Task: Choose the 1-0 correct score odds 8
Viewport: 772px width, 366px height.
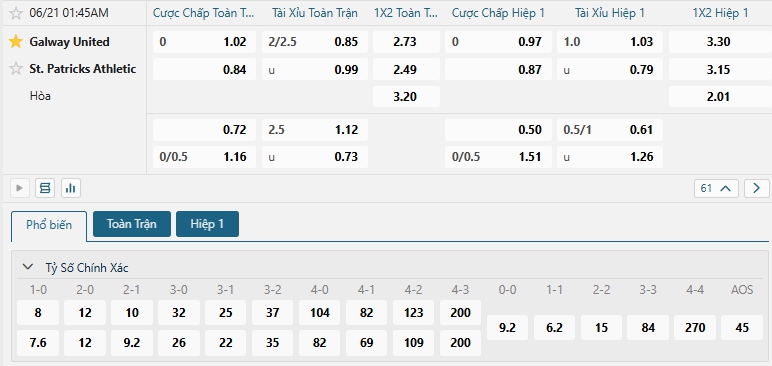Action: tap(38, 313)
